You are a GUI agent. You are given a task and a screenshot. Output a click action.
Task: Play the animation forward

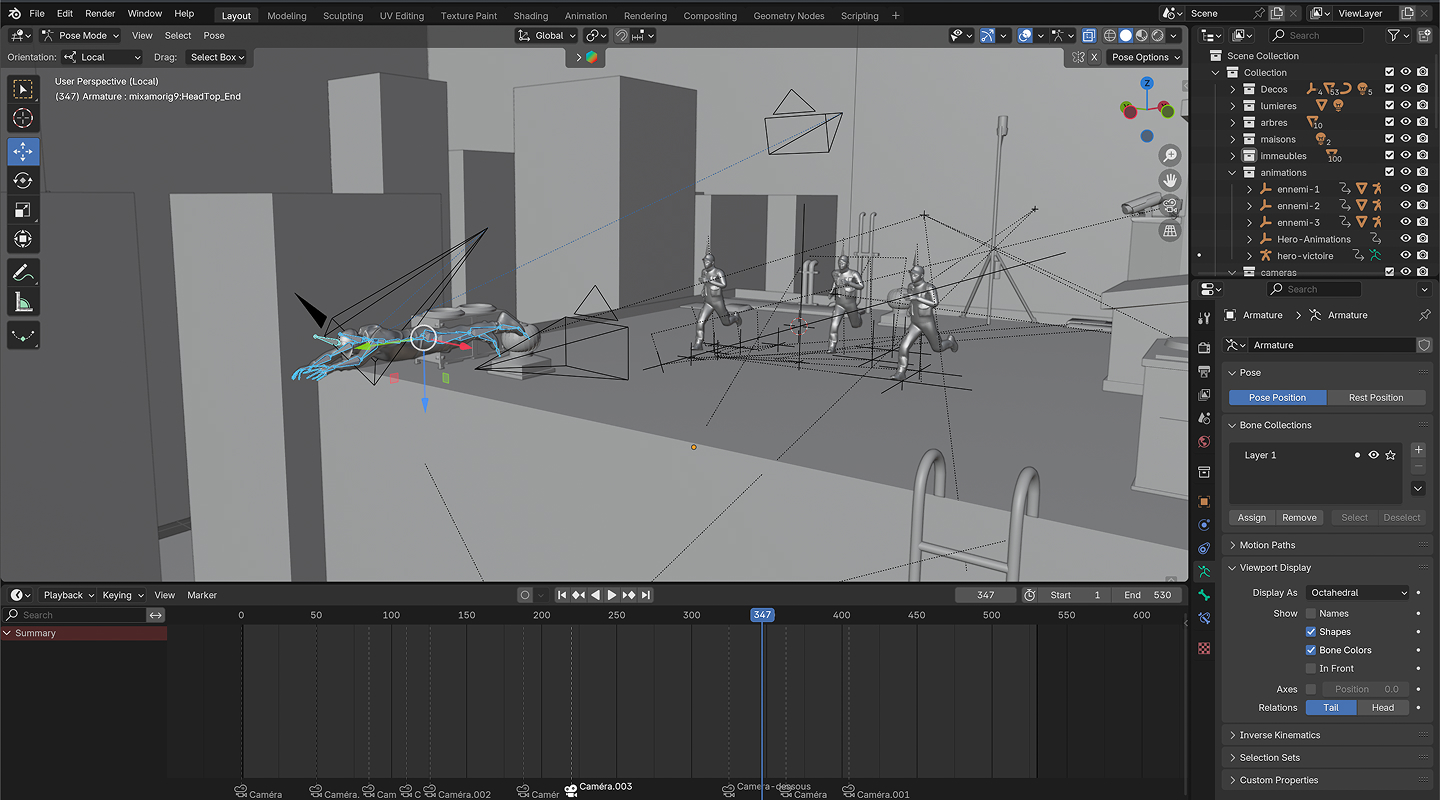tap(612, 595)
